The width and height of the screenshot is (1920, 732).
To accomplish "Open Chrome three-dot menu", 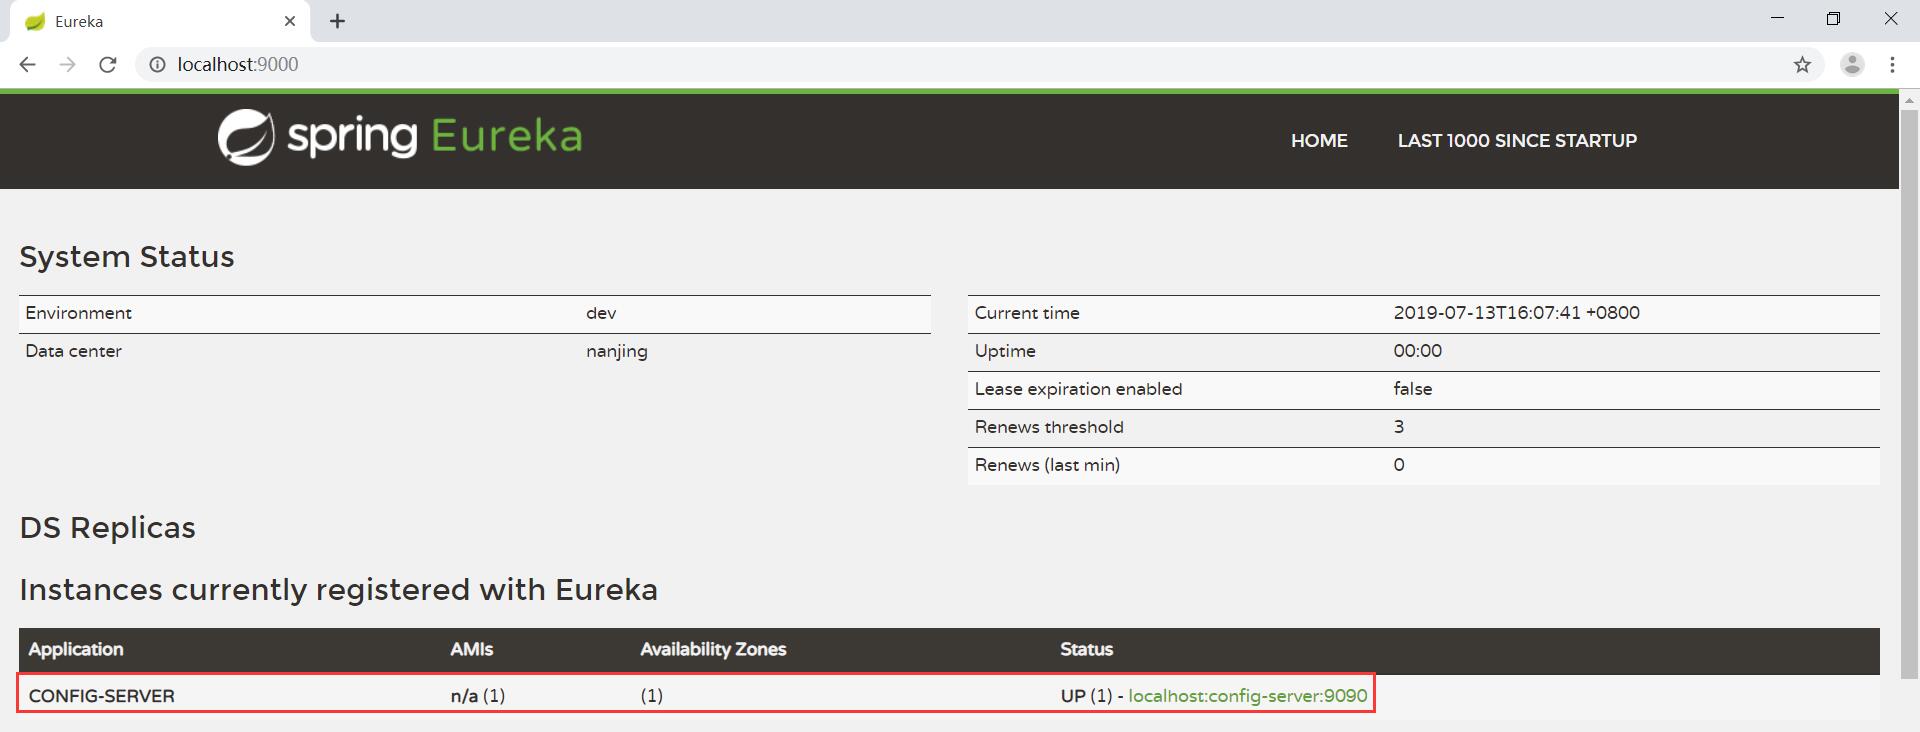I will (1892, 64).
